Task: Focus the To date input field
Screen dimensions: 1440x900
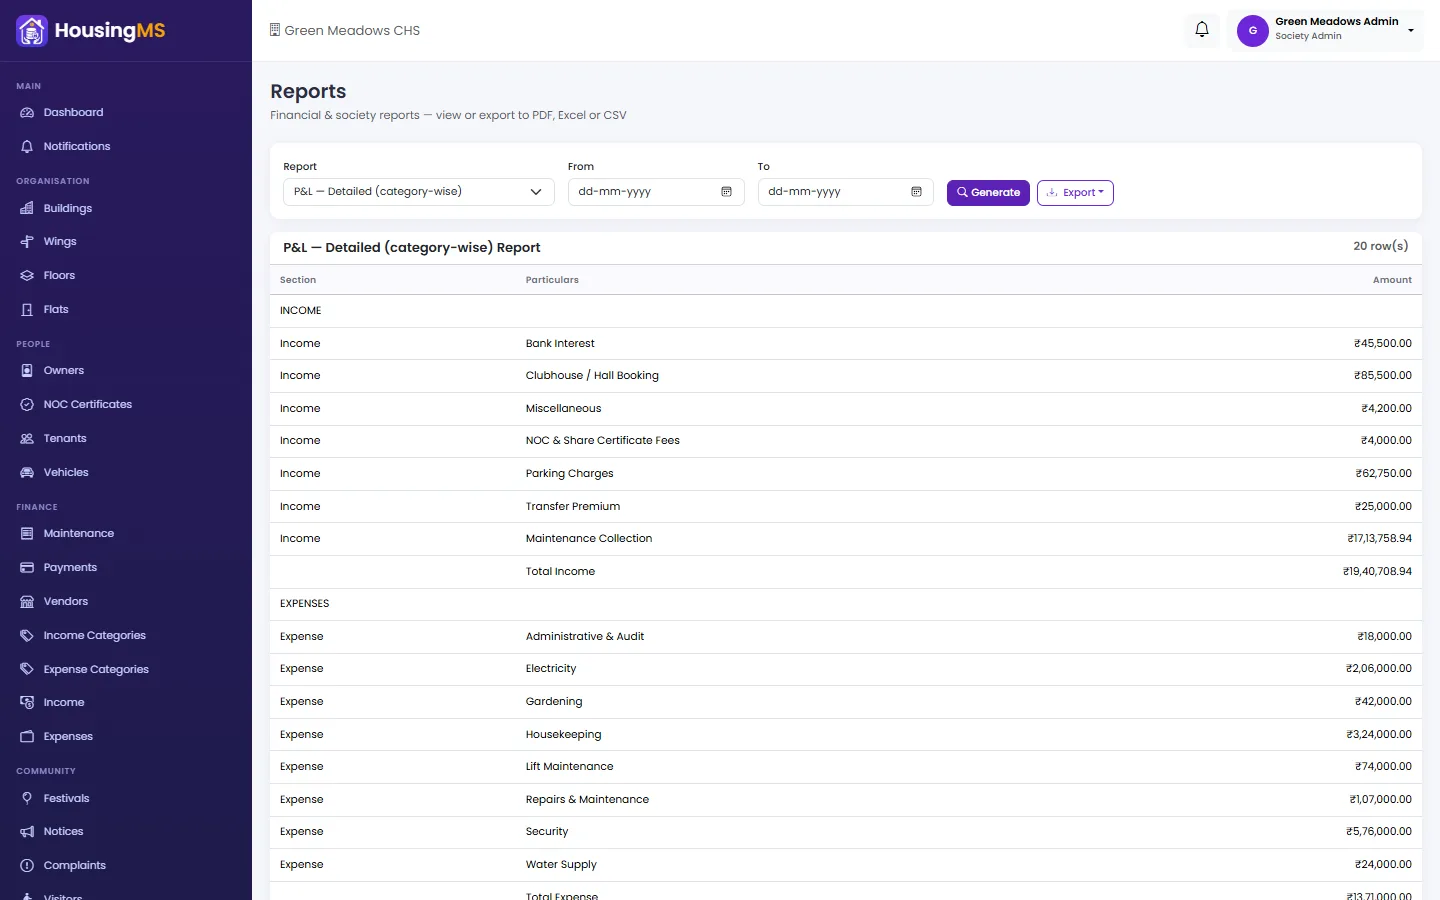Action: [846, 192]
